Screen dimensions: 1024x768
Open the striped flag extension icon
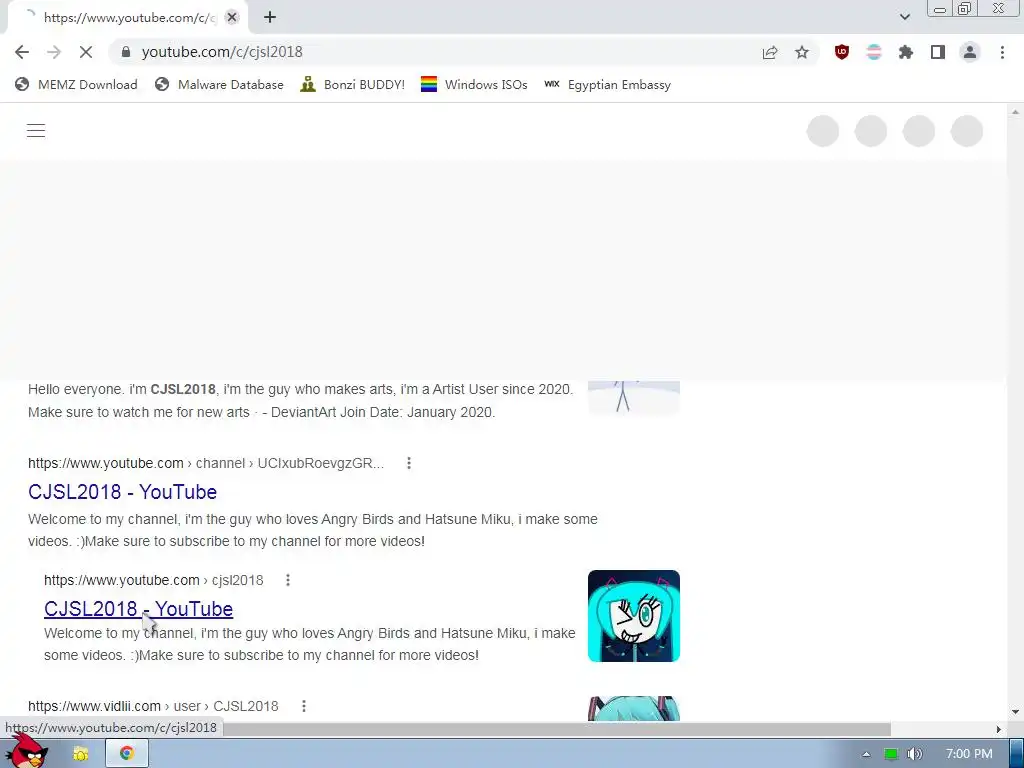pyautogui.click(x=874, y=52)
